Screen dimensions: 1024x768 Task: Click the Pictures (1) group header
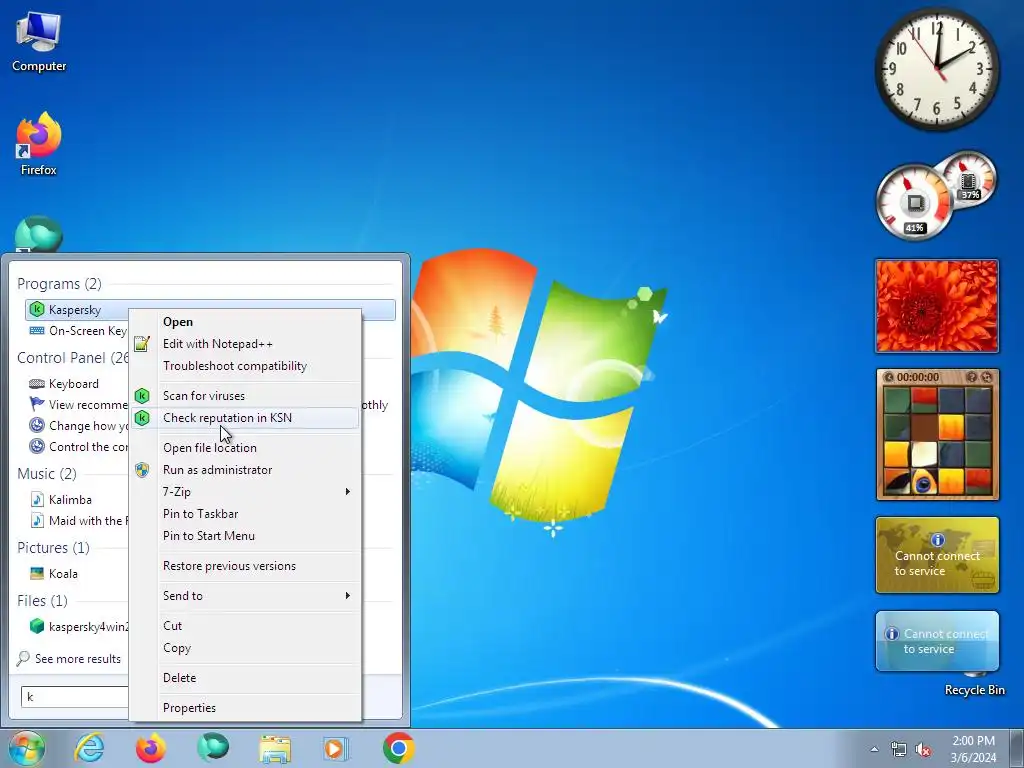54,547
